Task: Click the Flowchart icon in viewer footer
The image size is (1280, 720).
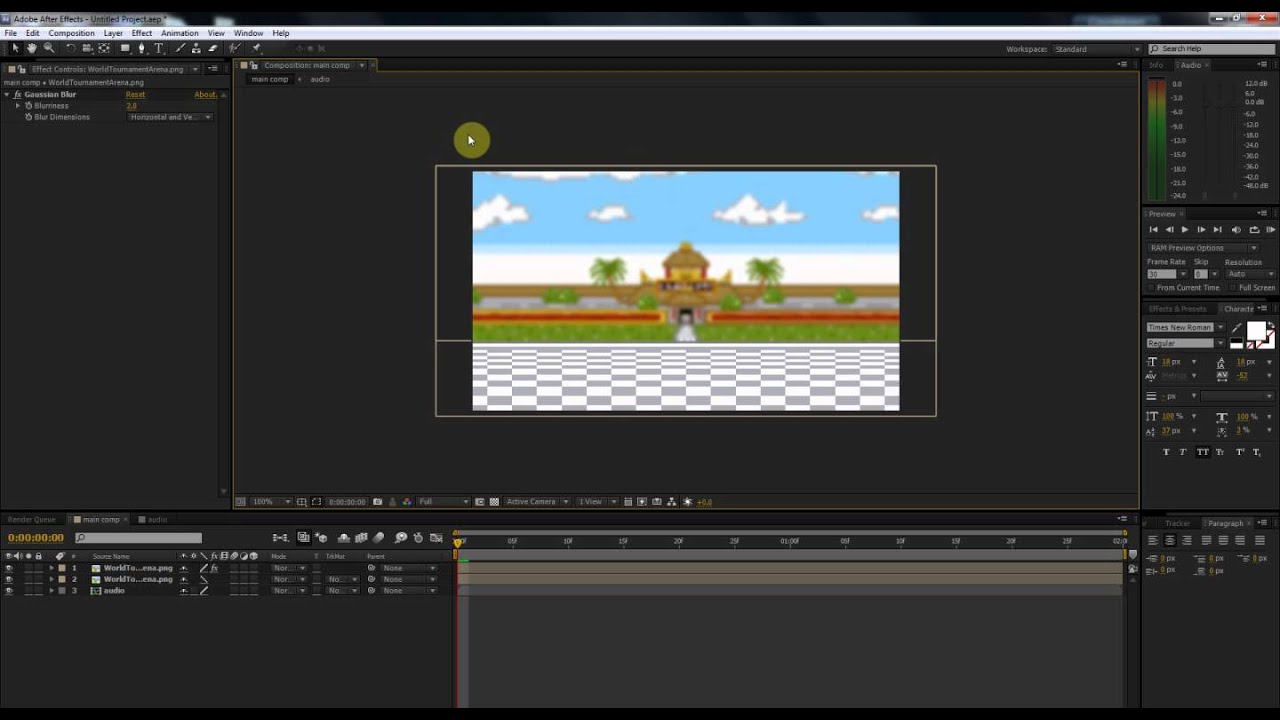Action: (x=671, y=502)
